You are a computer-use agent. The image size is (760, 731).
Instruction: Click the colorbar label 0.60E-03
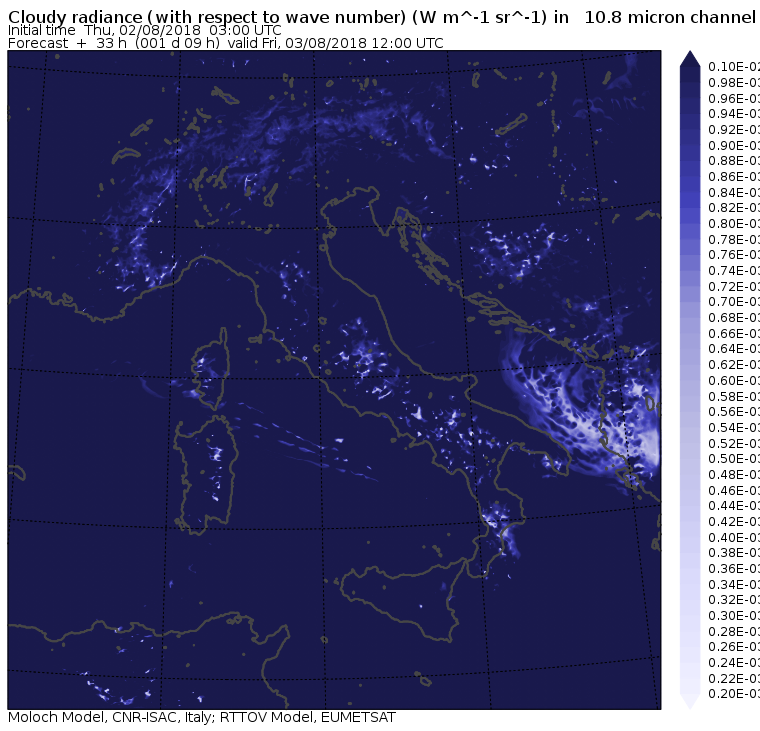734,381
